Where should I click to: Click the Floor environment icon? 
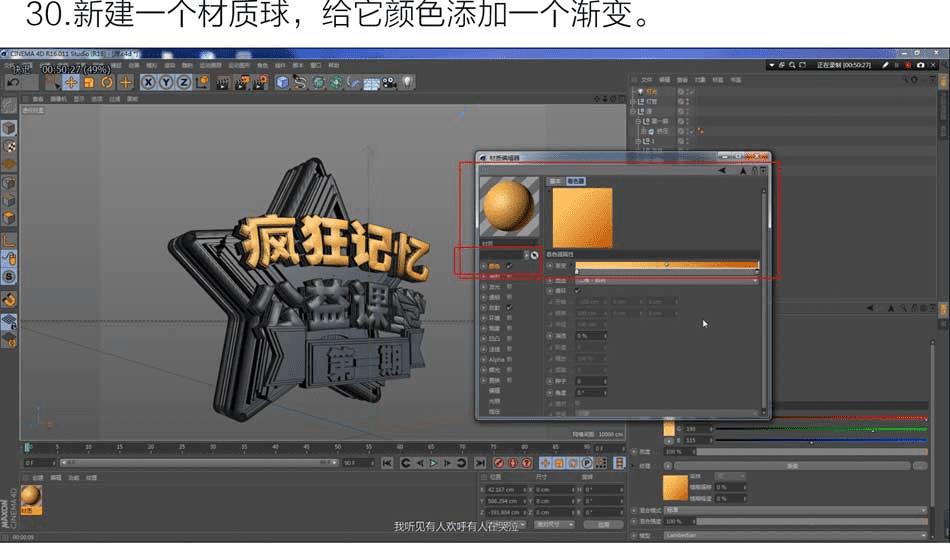[371, 82]
